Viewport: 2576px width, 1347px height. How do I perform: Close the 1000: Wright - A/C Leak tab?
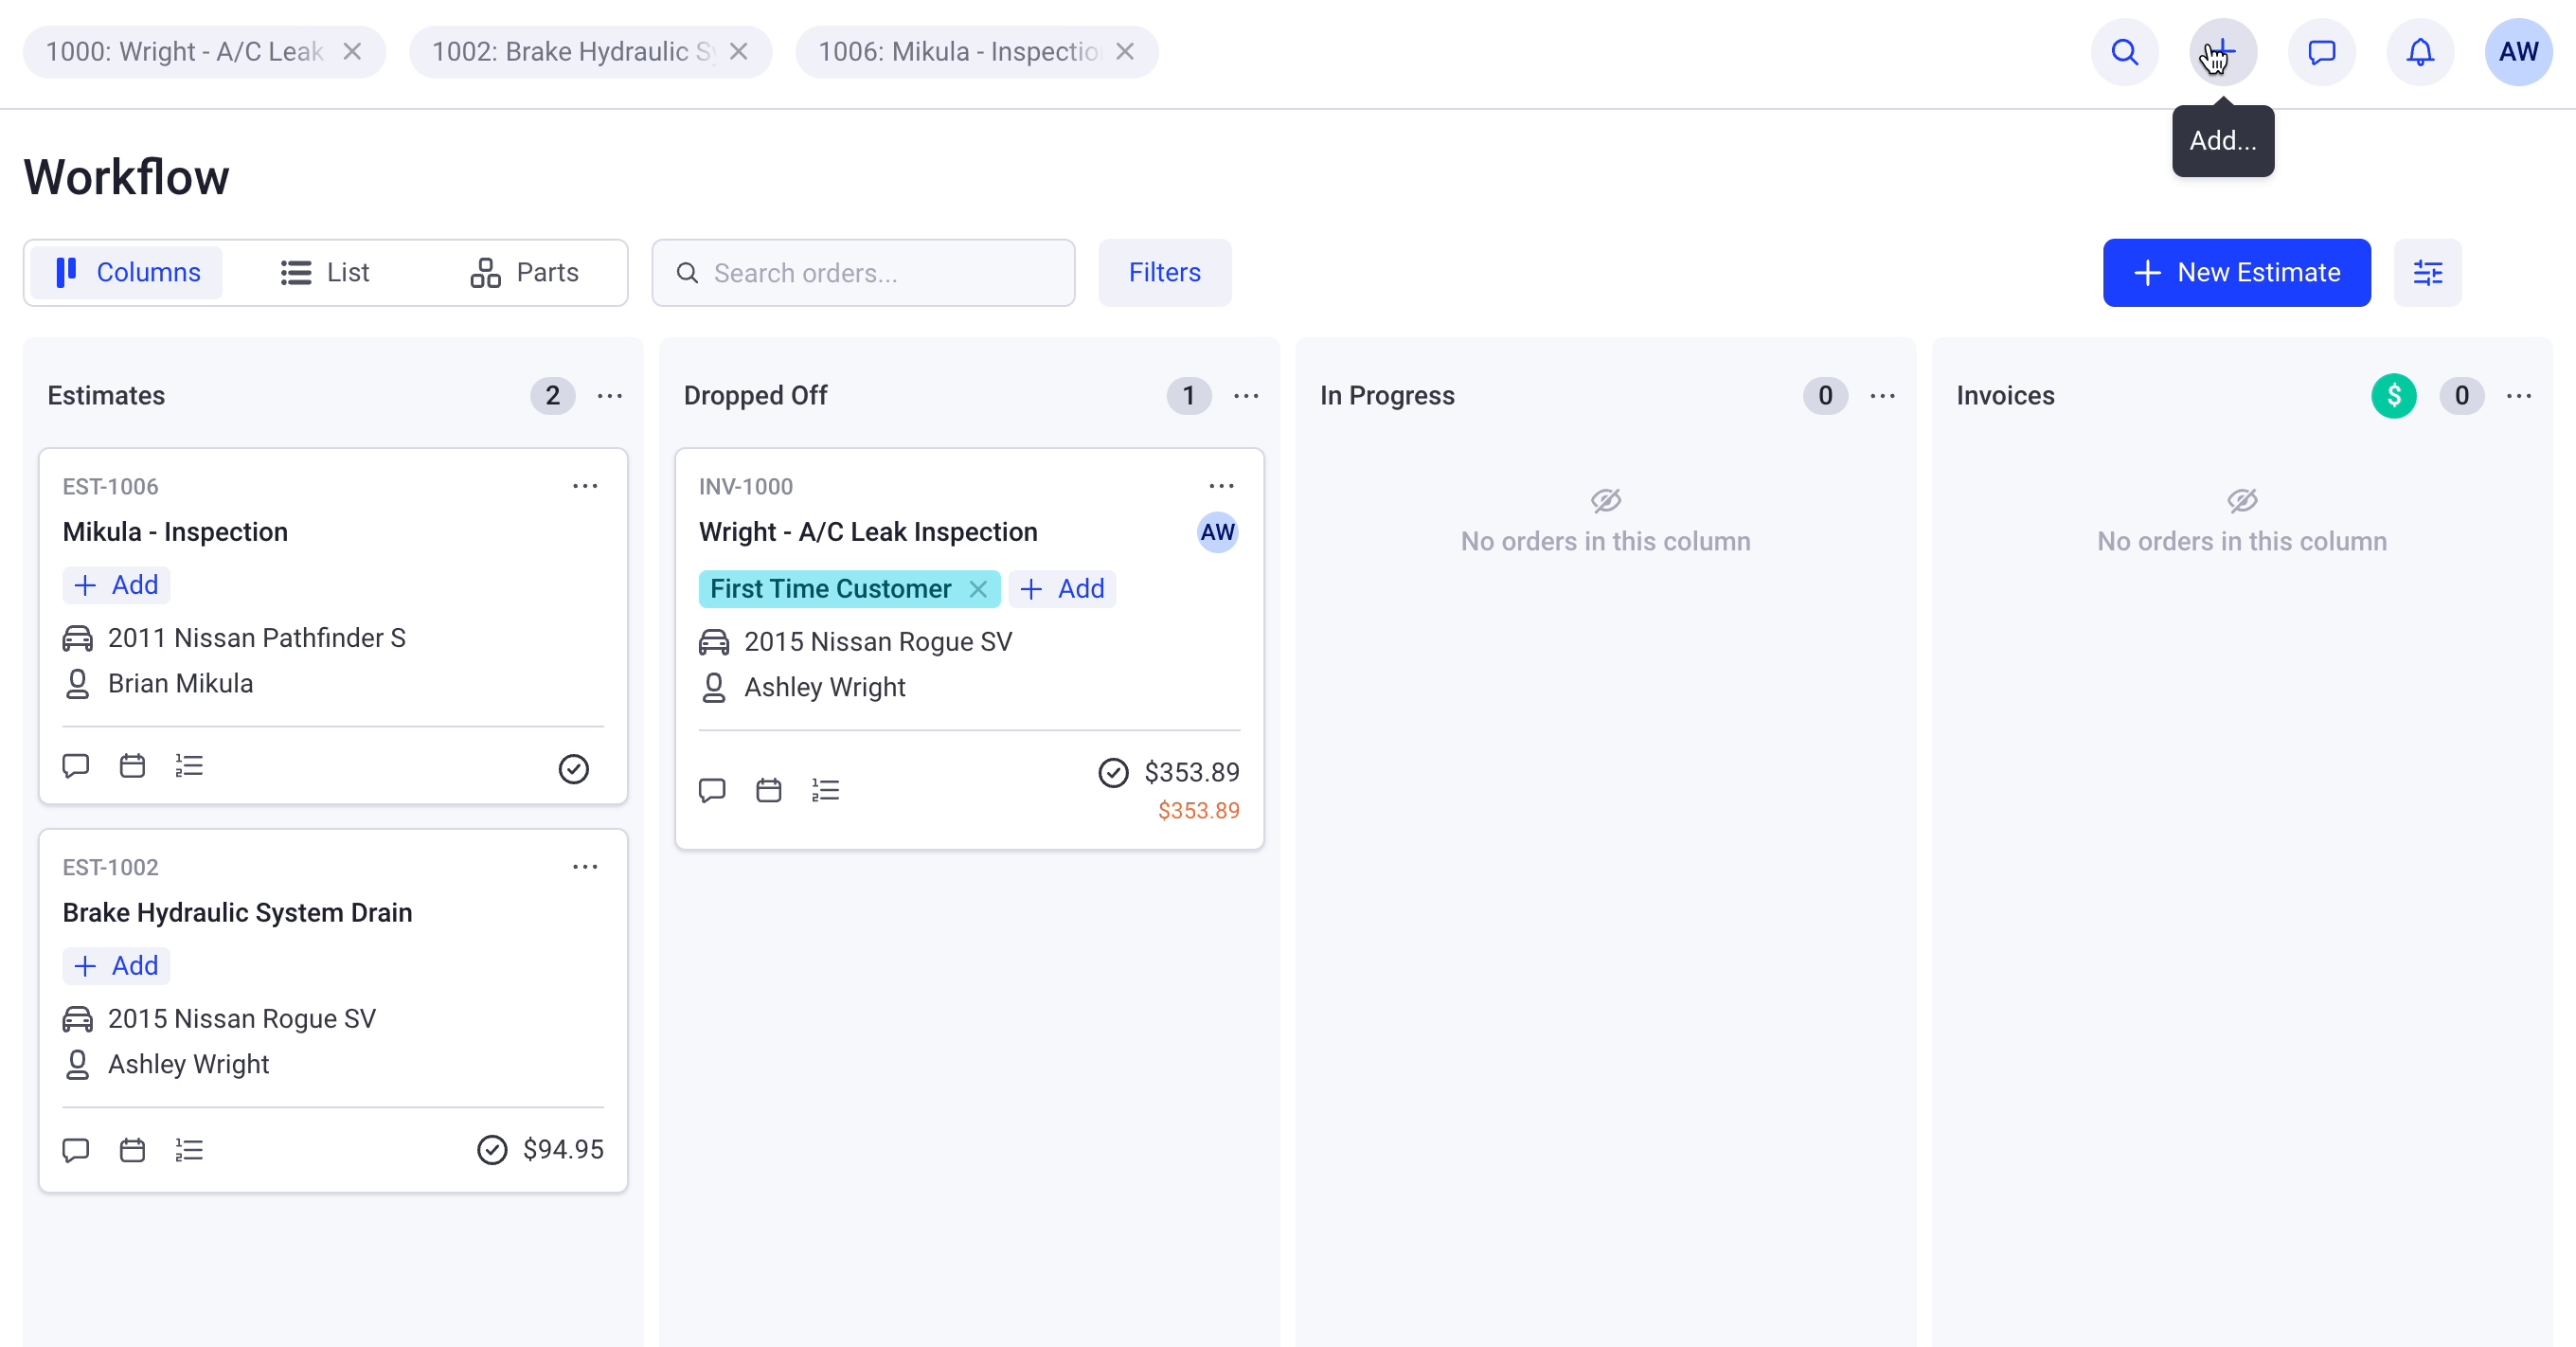click(x=352, y=52)
